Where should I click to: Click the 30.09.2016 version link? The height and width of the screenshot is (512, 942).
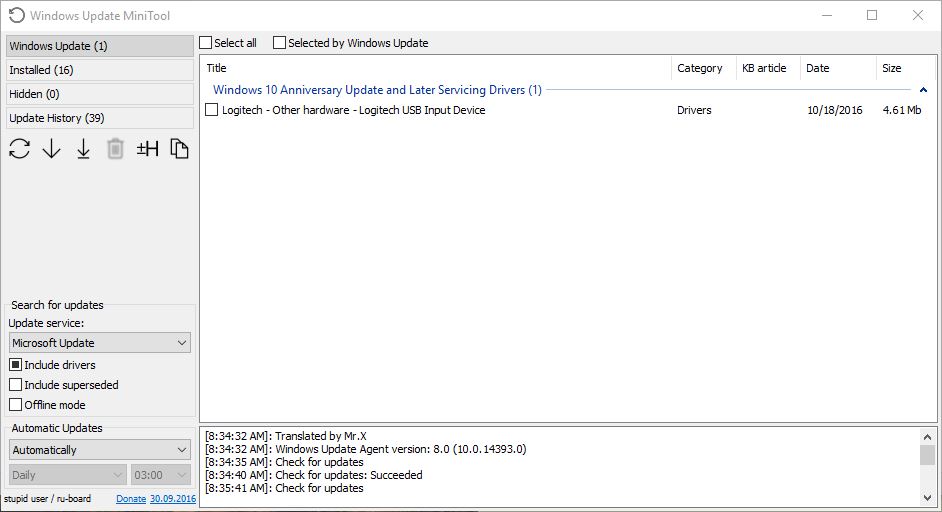point(173,499)
